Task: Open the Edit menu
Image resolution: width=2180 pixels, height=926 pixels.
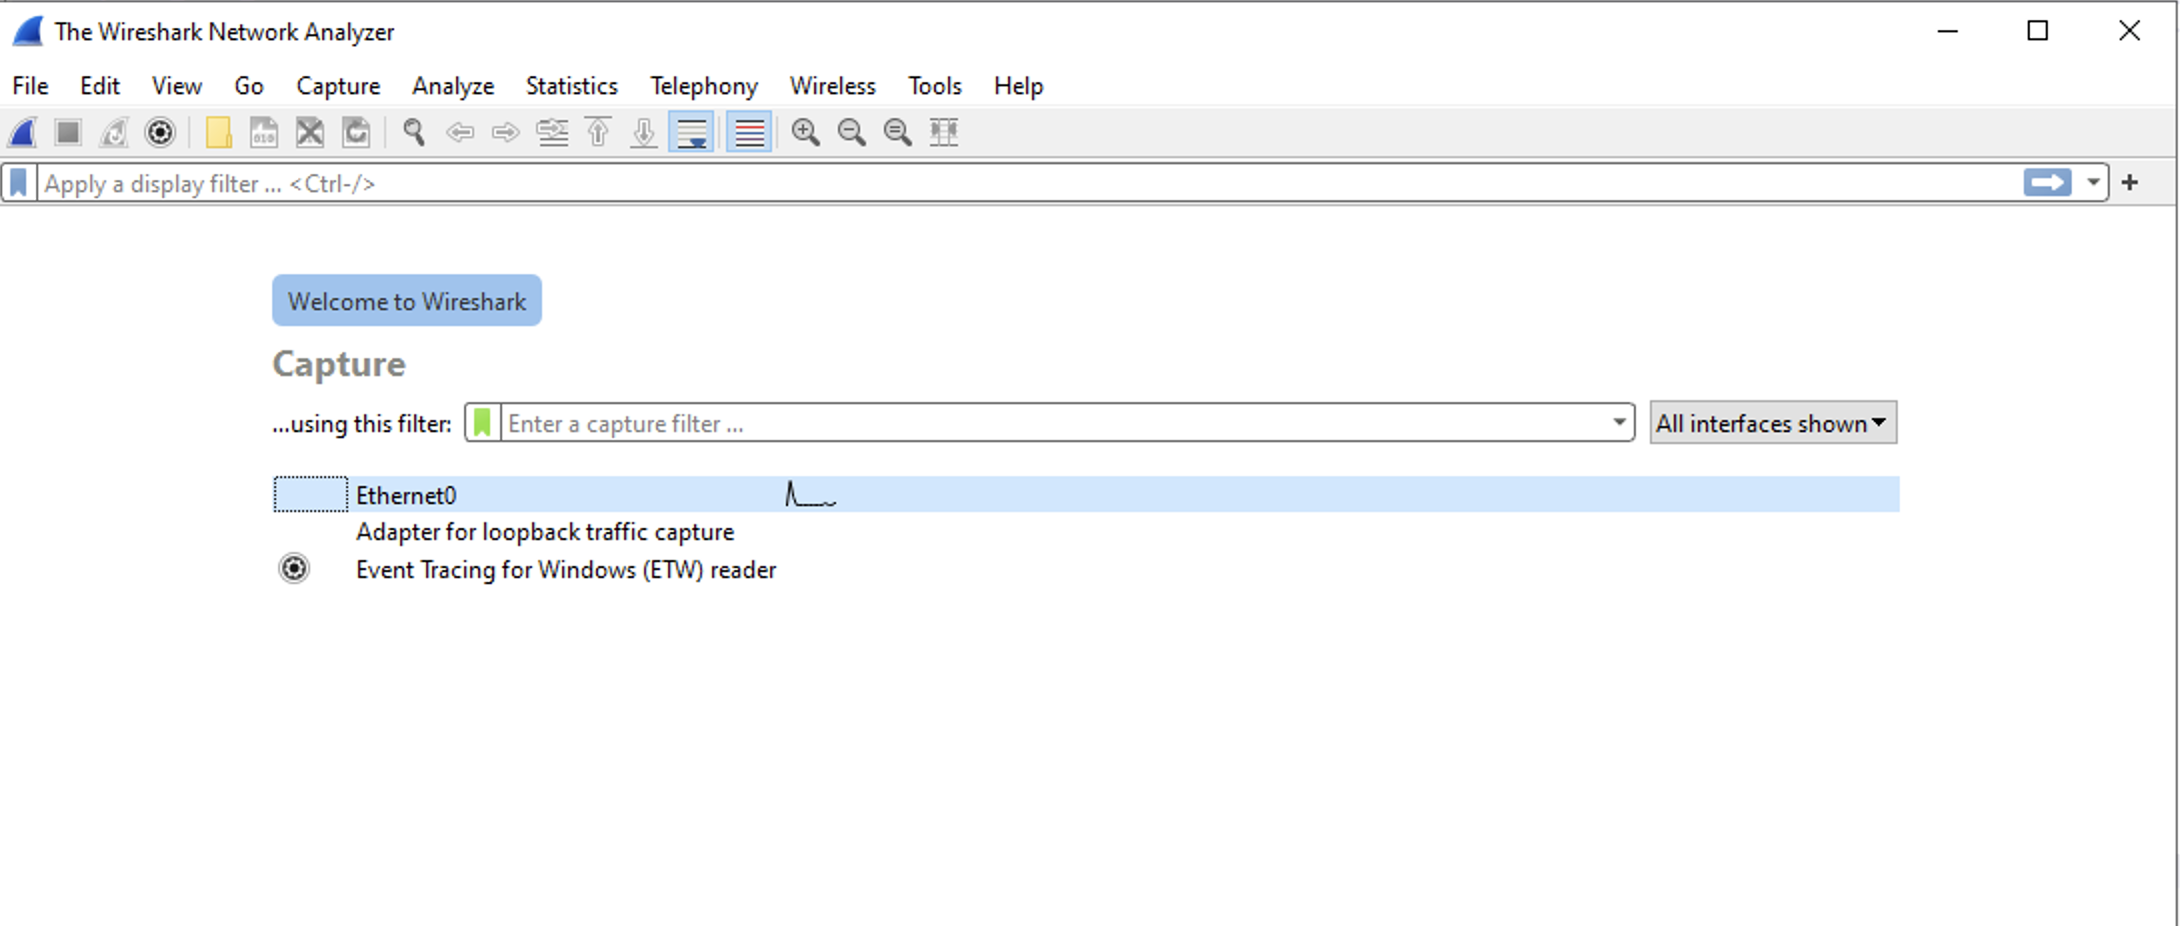Action: 100,86
